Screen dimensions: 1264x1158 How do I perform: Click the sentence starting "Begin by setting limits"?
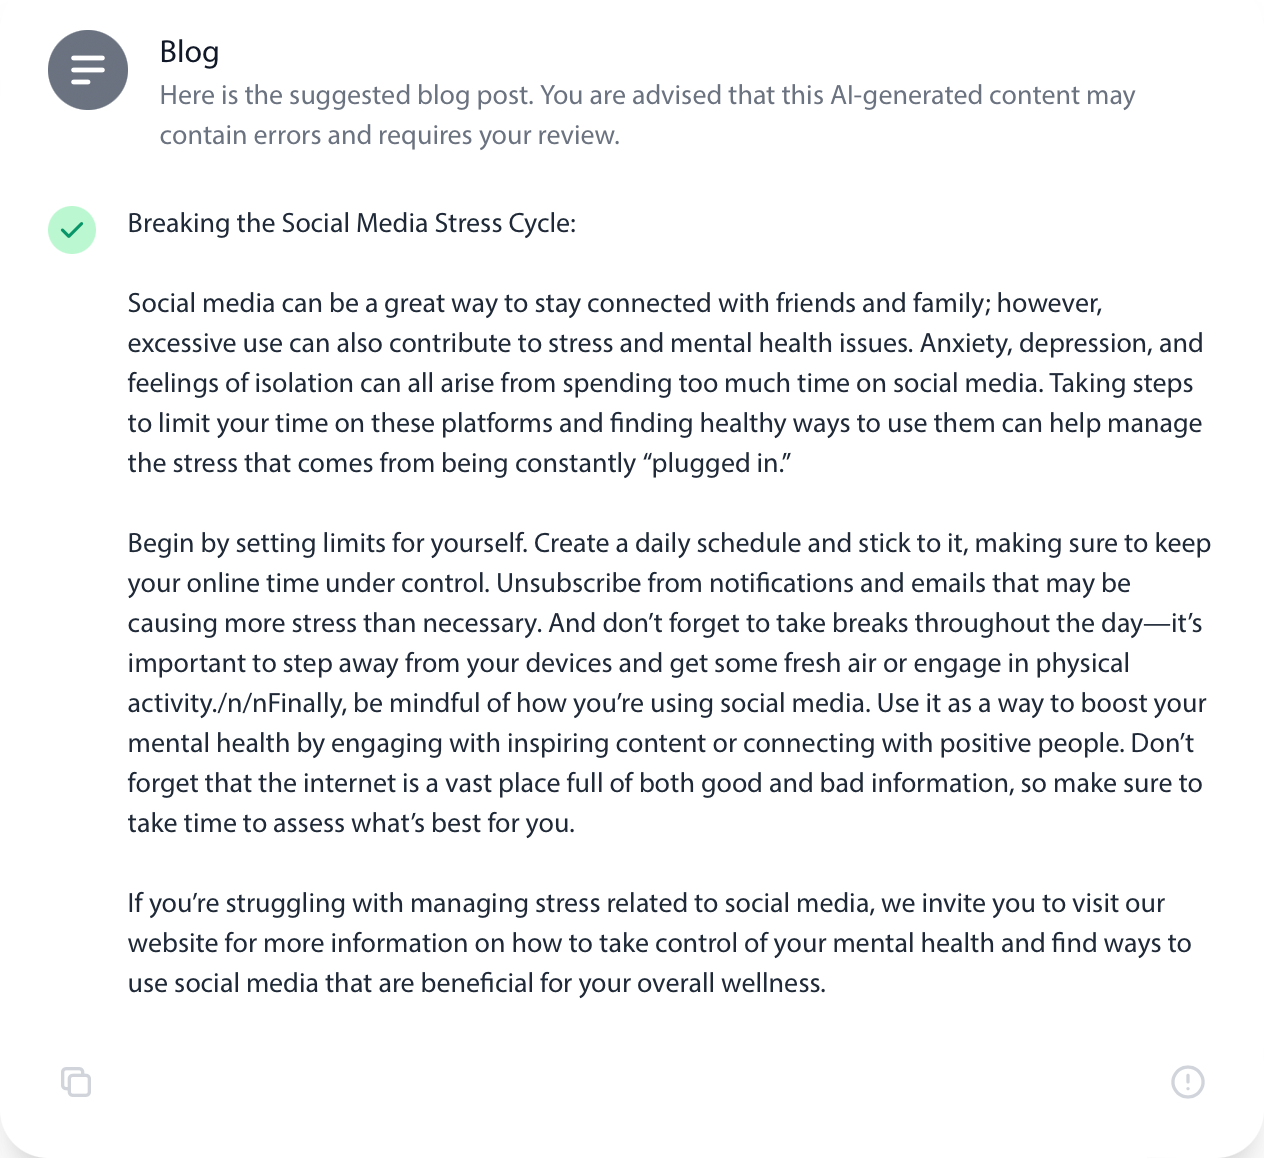click(327, 543)
